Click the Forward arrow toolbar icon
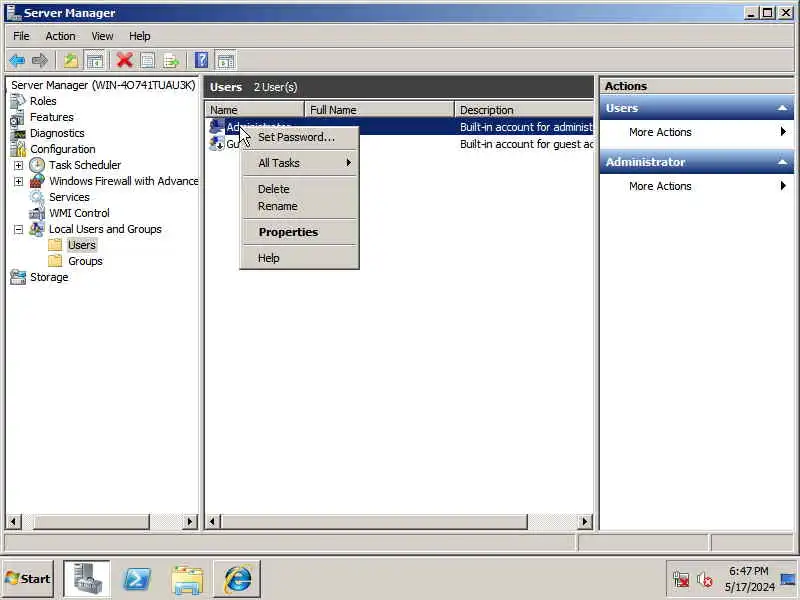800x600 pixels. coord(39,61)
